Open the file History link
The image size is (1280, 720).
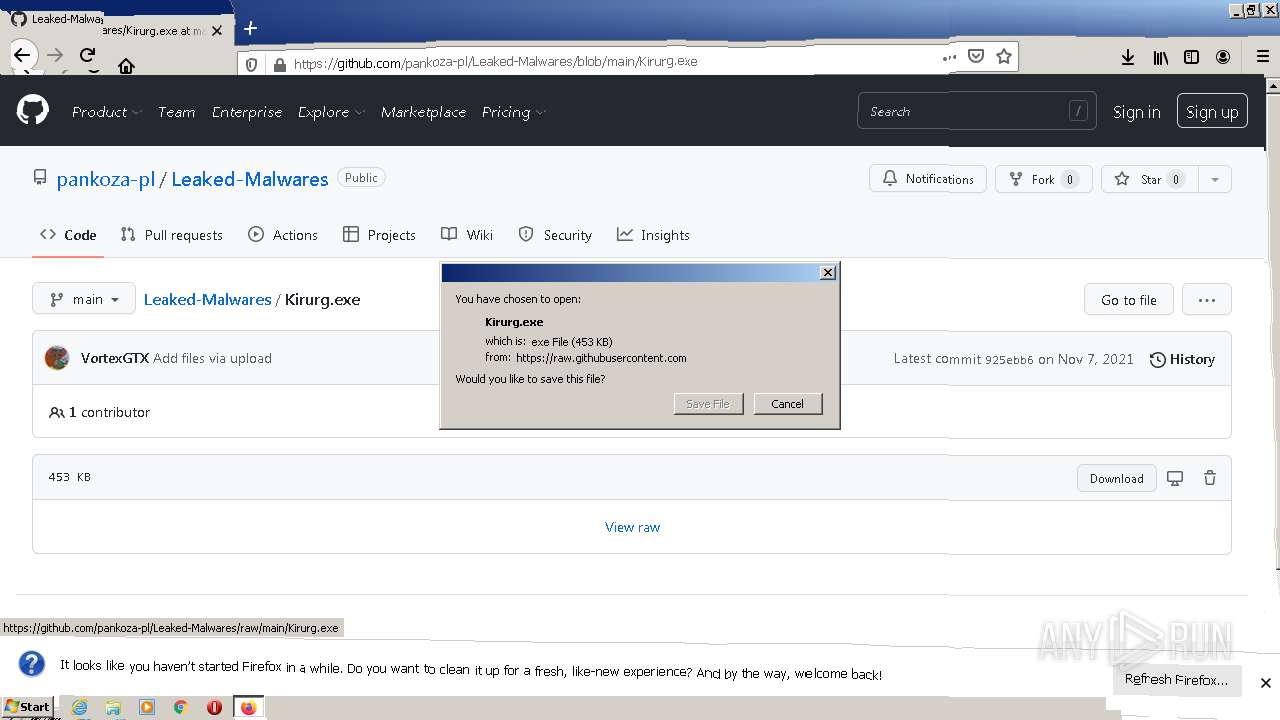[x=1182, y=359]
